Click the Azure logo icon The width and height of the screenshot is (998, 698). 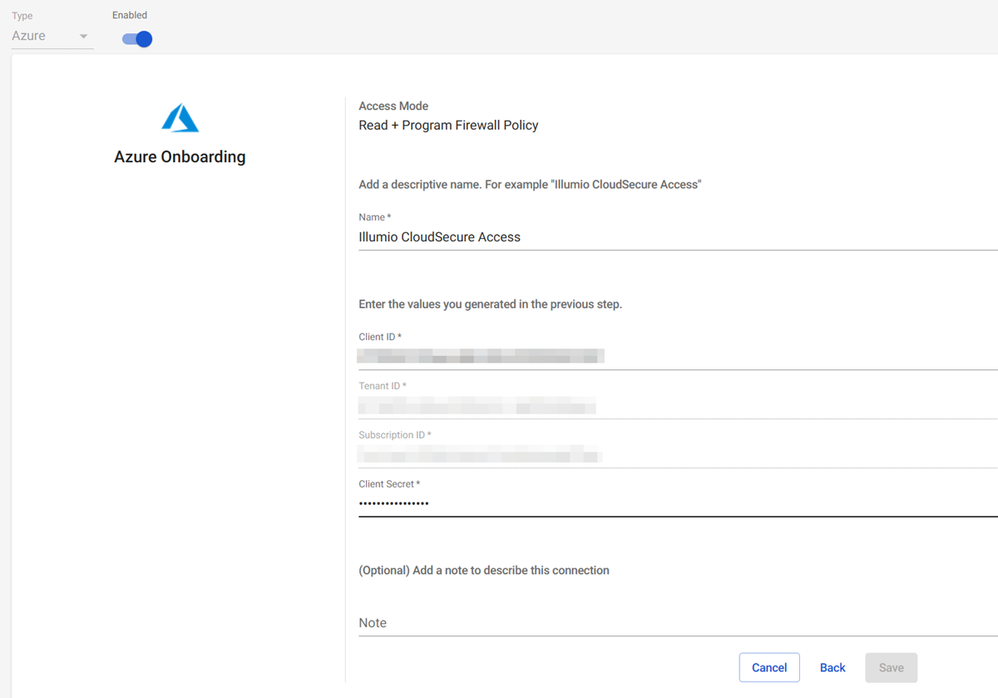180,119
